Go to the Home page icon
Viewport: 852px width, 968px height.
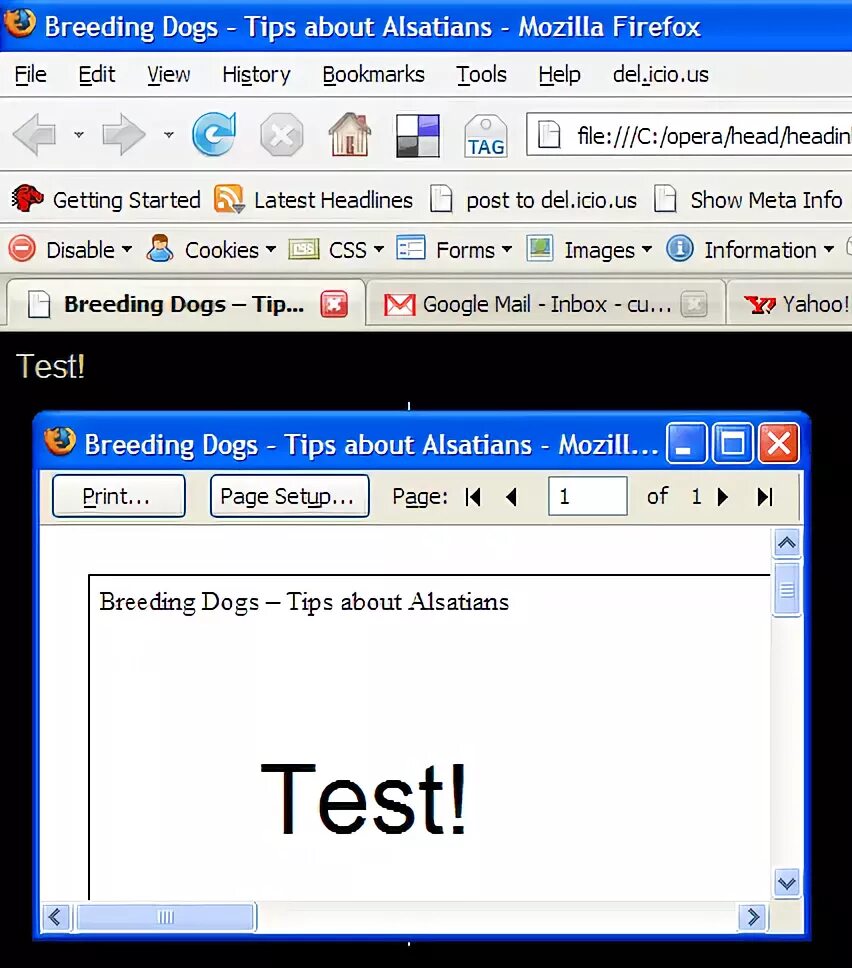[x=349, y=134]
